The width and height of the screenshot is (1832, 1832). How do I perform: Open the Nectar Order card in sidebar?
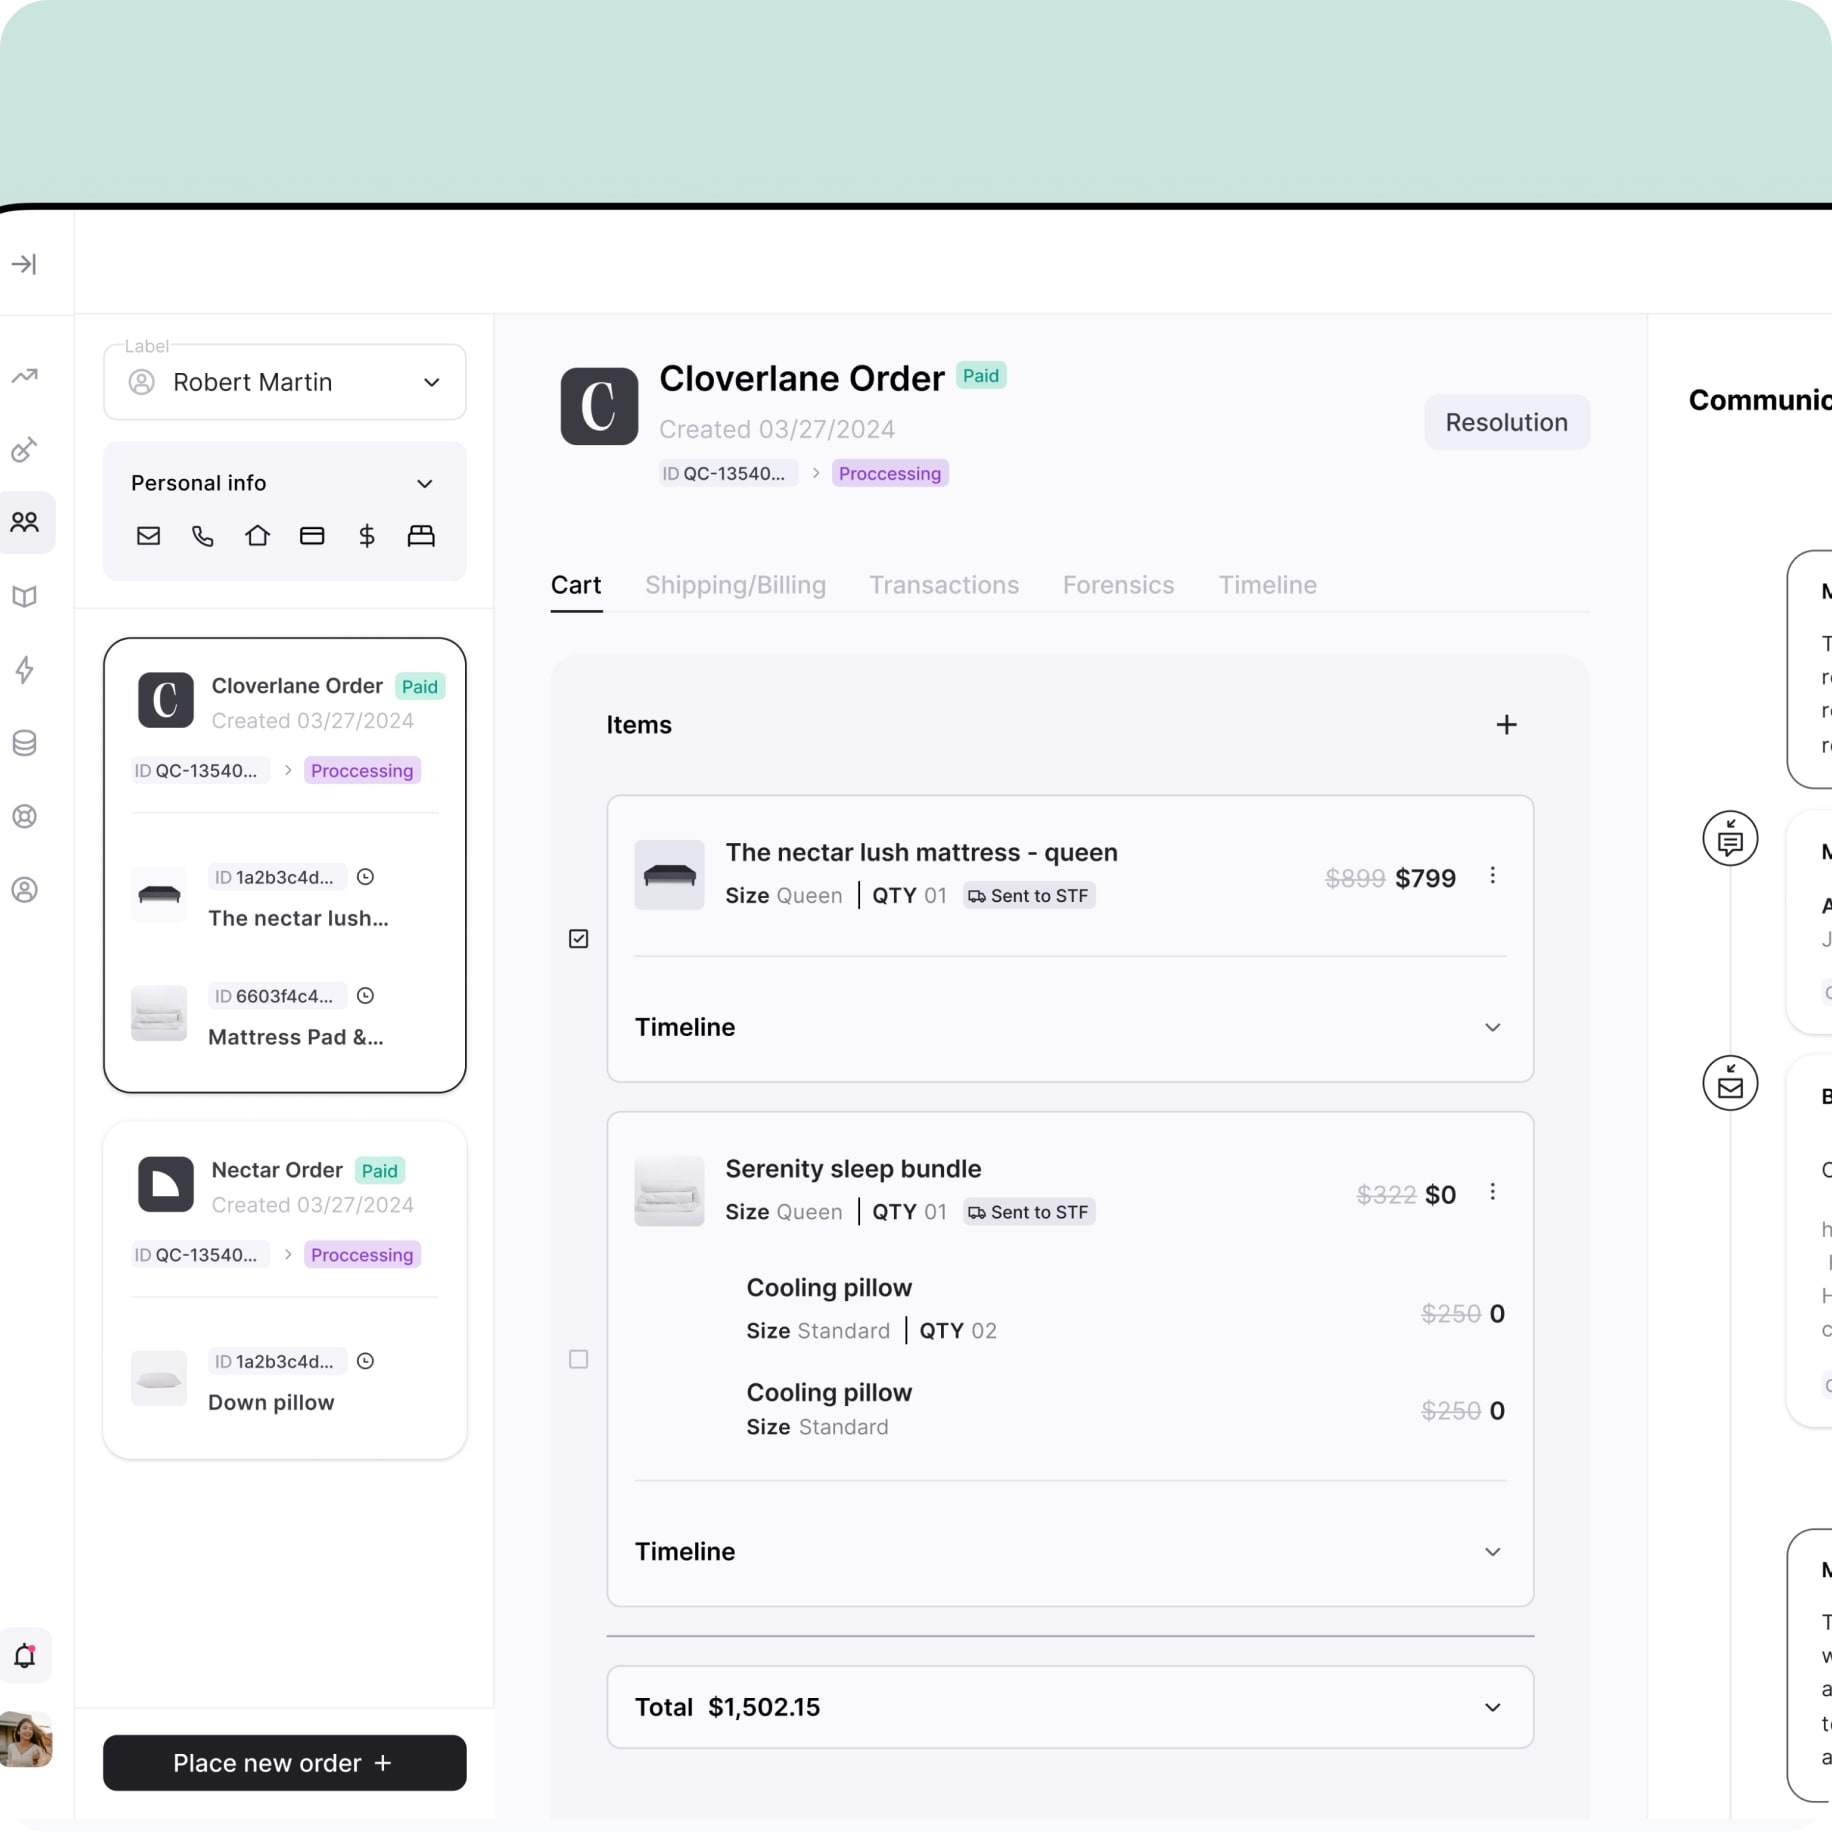(285, 1290)
